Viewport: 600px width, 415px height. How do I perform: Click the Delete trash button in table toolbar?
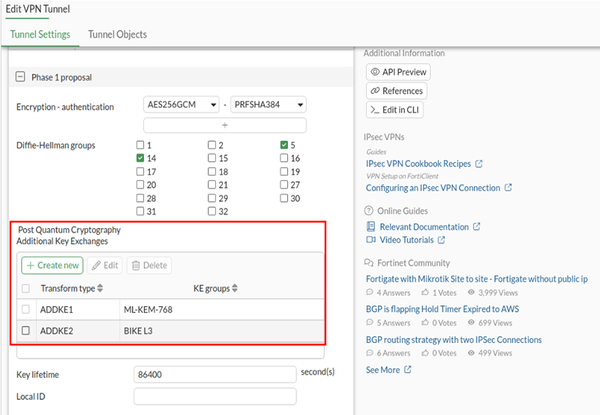point(149,265)
